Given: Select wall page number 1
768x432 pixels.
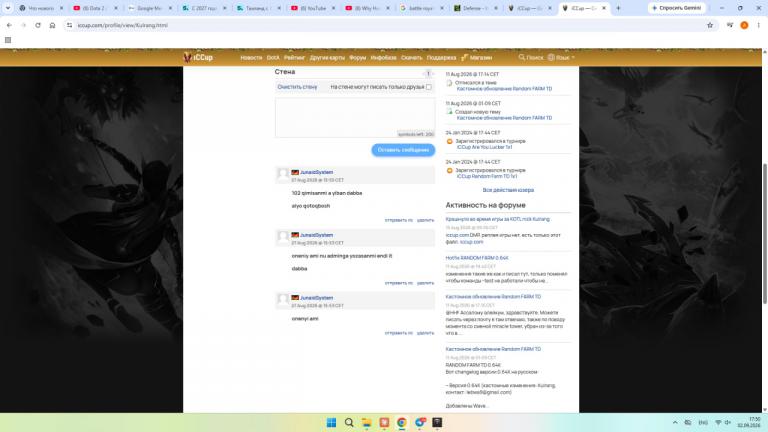Looking at the screenshot, I should pos(428,73).
